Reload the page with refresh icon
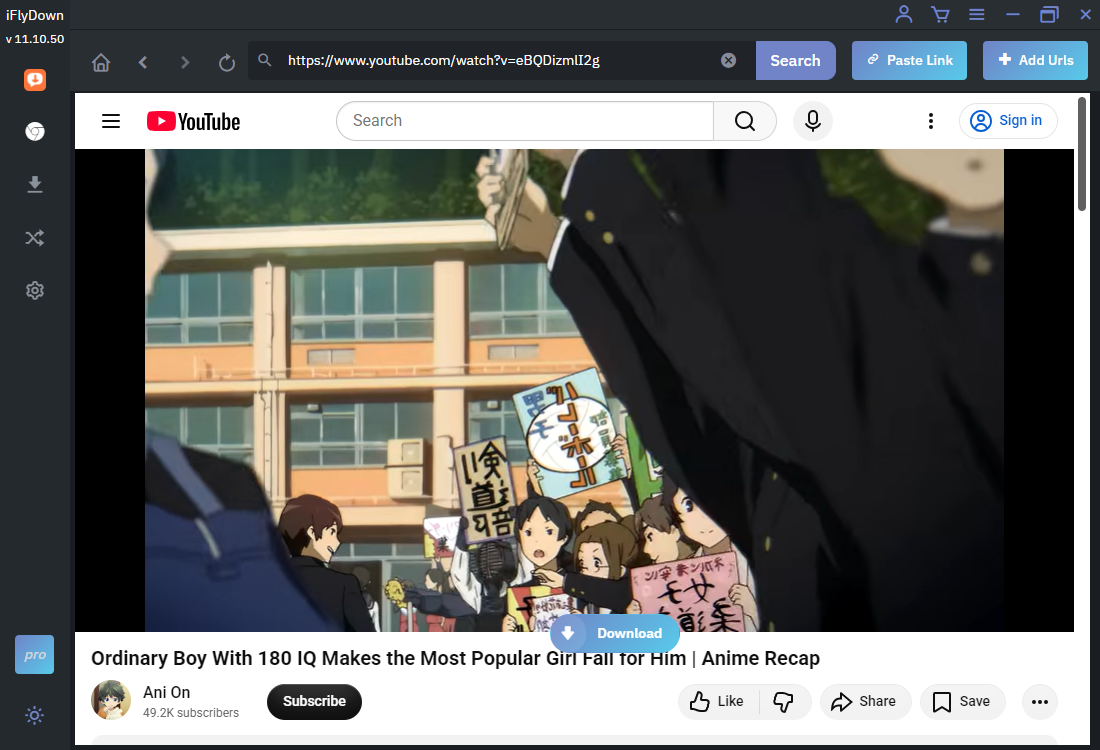 227,62
